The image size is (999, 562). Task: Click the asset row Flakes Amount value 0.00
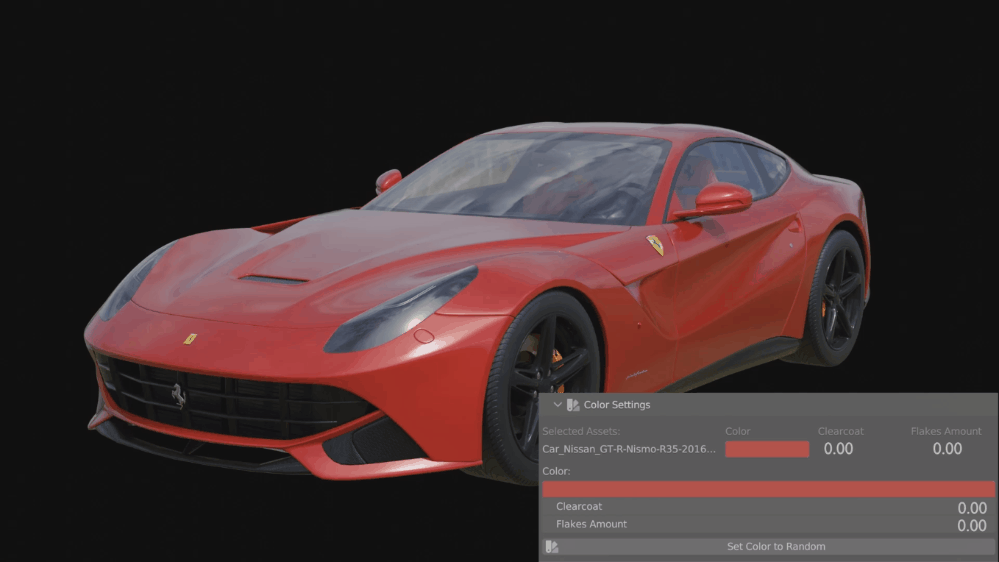[x=947, y=449]
